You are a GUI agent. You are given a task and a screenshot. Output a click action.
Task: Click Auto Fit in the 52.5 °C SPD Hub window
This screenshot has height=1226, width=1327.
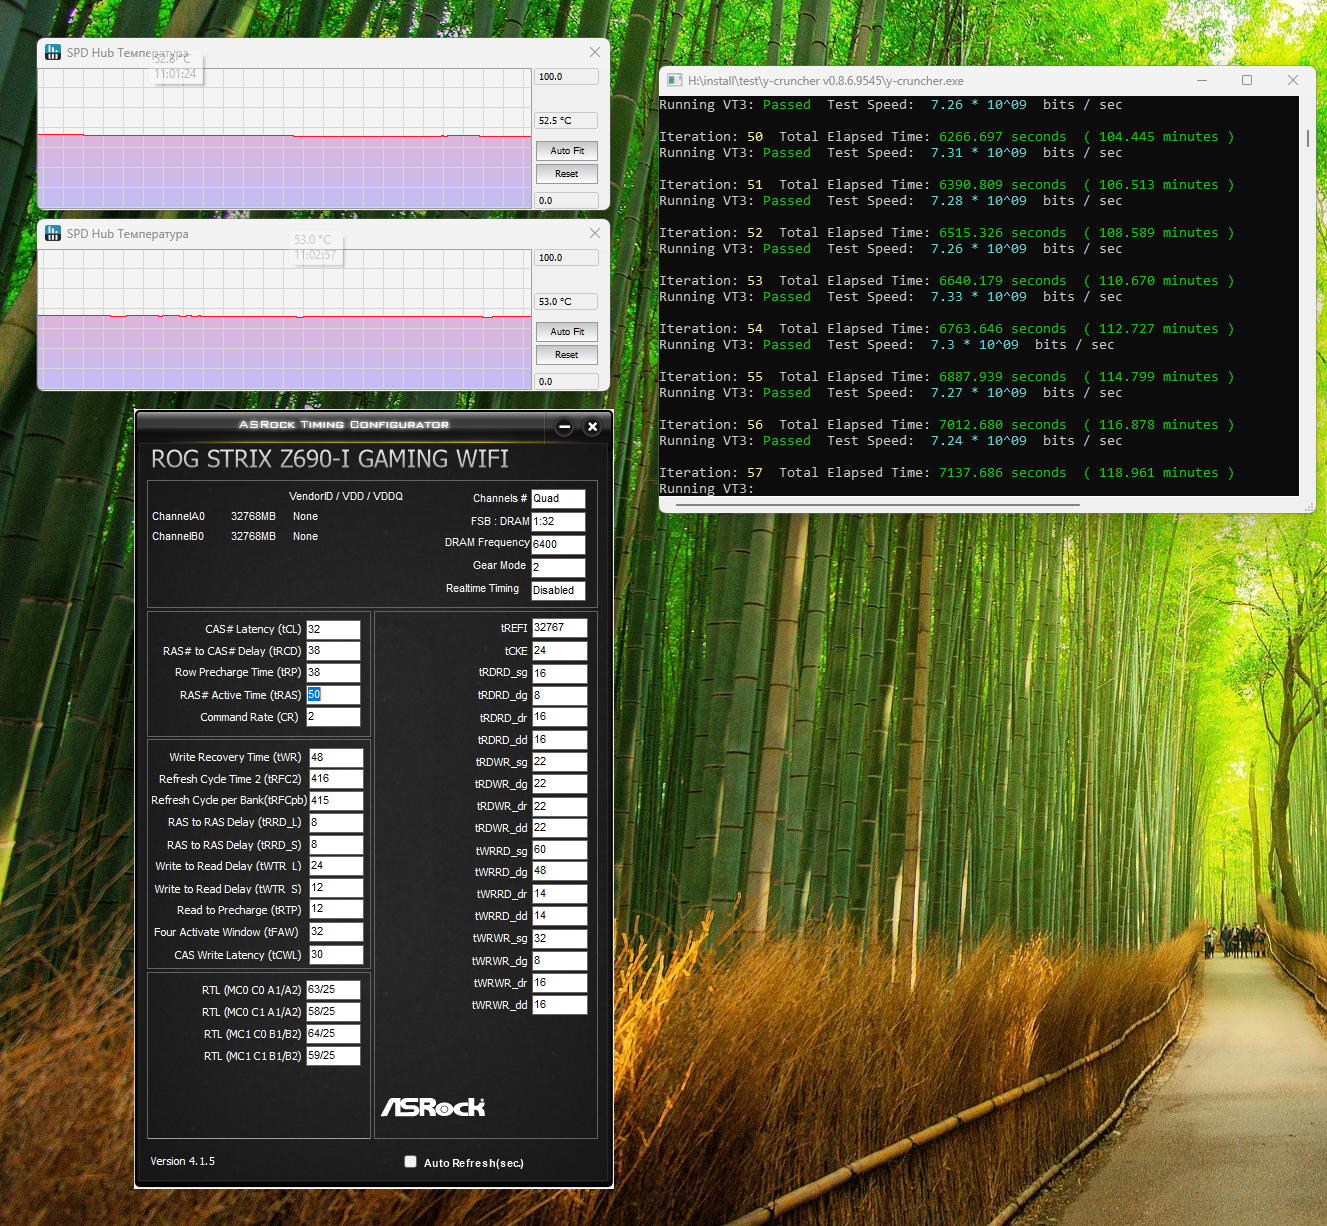[x=567, y=151]
